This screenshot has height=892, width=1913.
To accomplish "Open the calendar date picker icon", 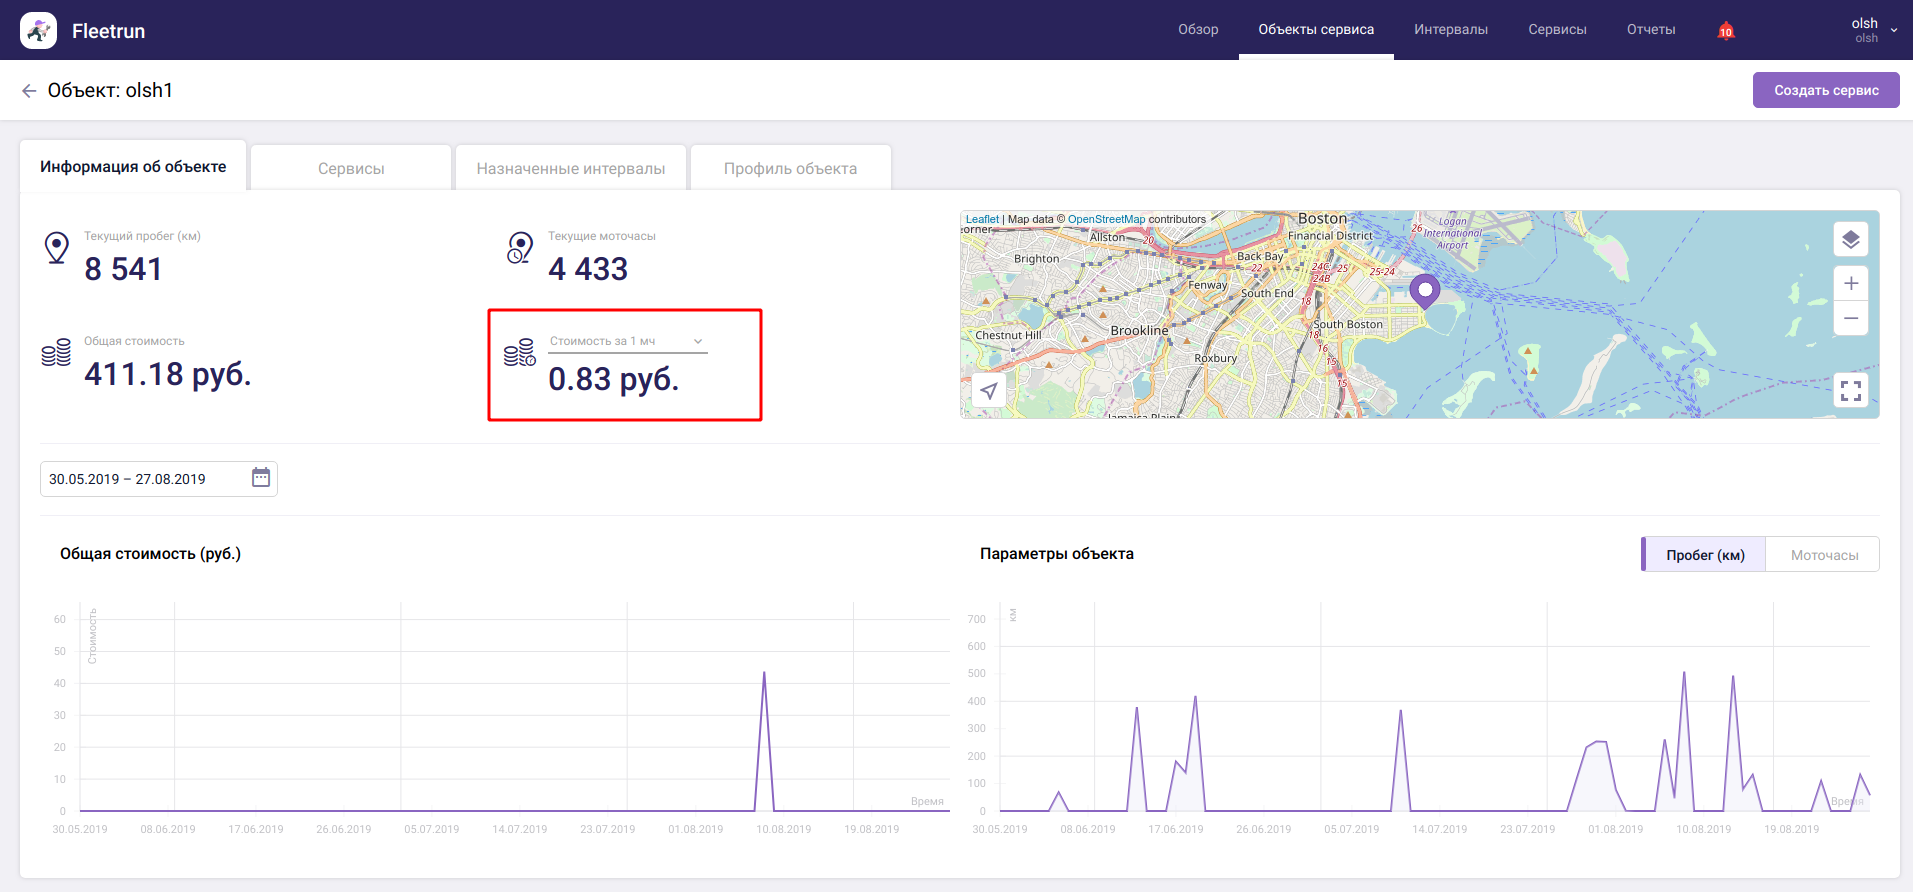I will [261, 478].
